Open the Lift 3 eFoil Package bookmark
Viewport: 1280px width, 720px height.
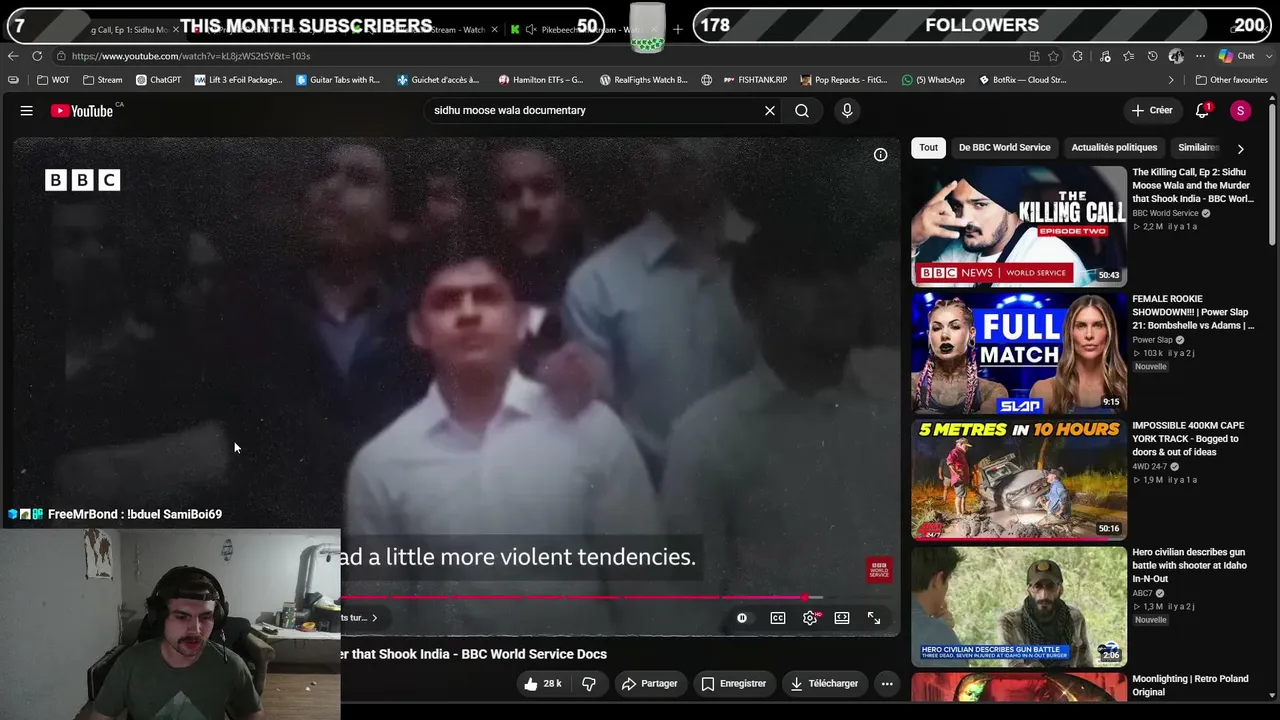239,80
